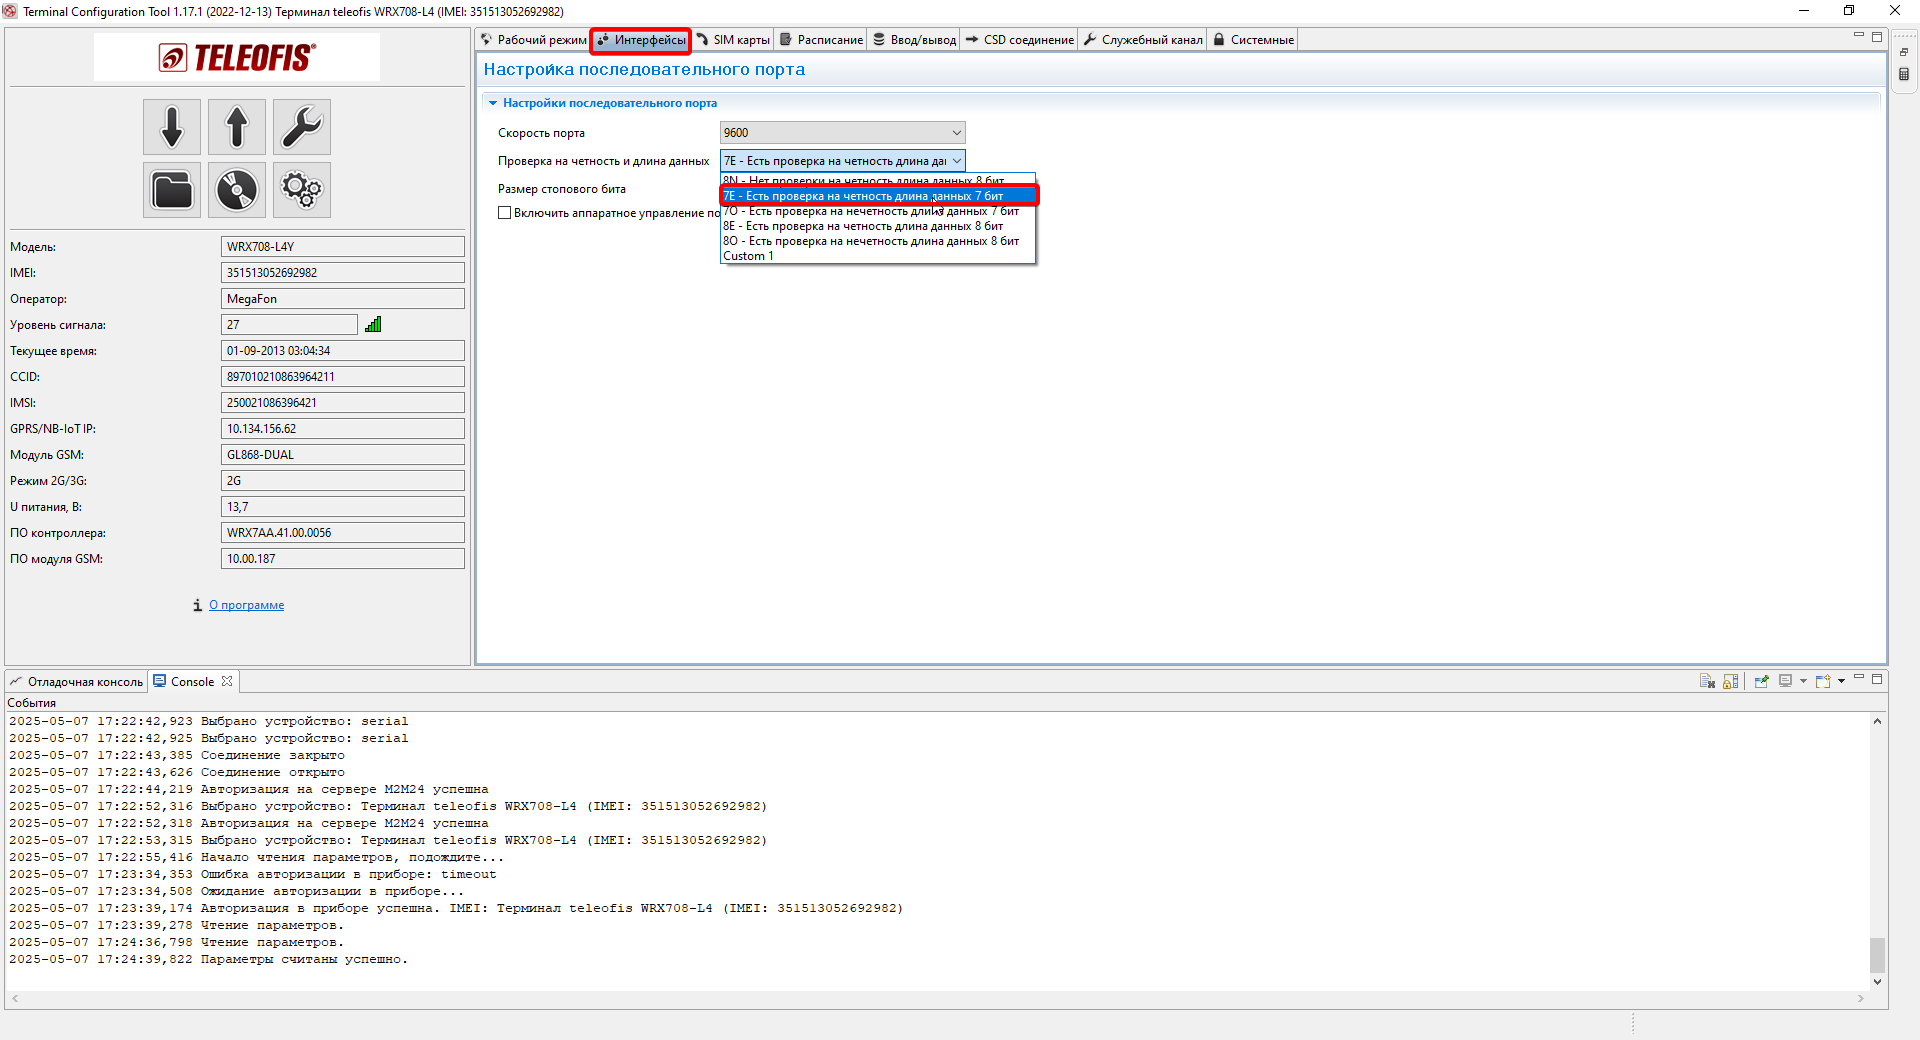Click the green signal strength bars icon
1920x1040 pixels.
373,324
